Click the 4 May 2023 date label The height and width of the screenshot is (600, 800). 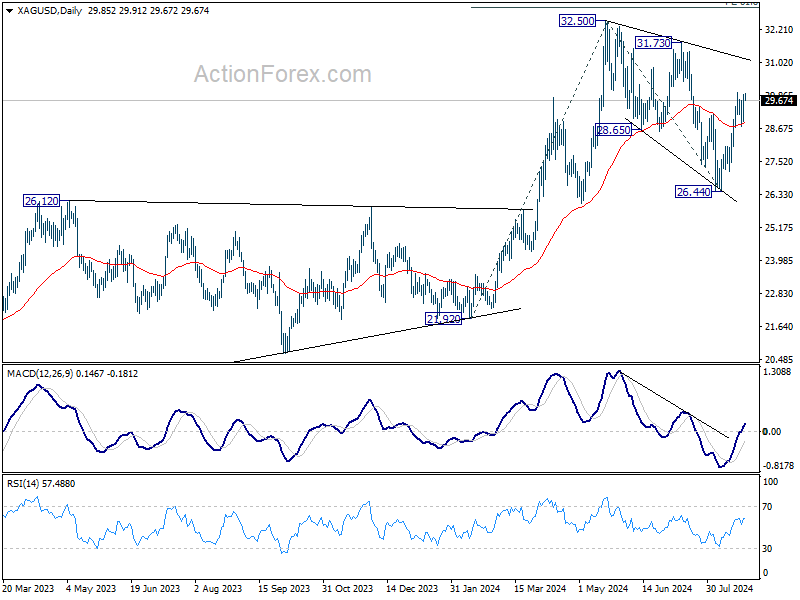click(x=91, y=588)
